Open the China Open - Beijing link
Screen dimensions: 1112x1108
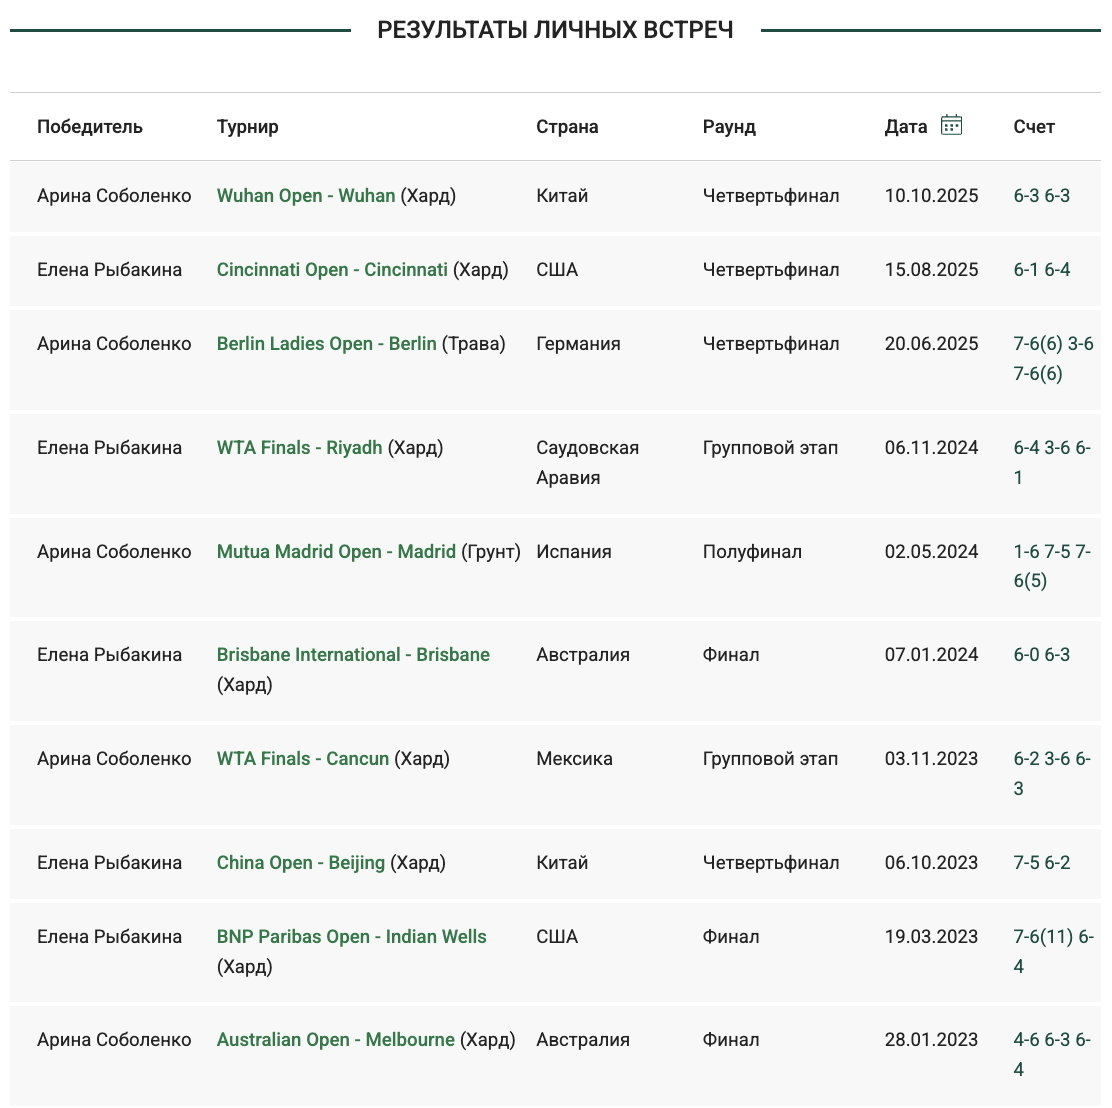pyautogui.click(x=301, y=863)
